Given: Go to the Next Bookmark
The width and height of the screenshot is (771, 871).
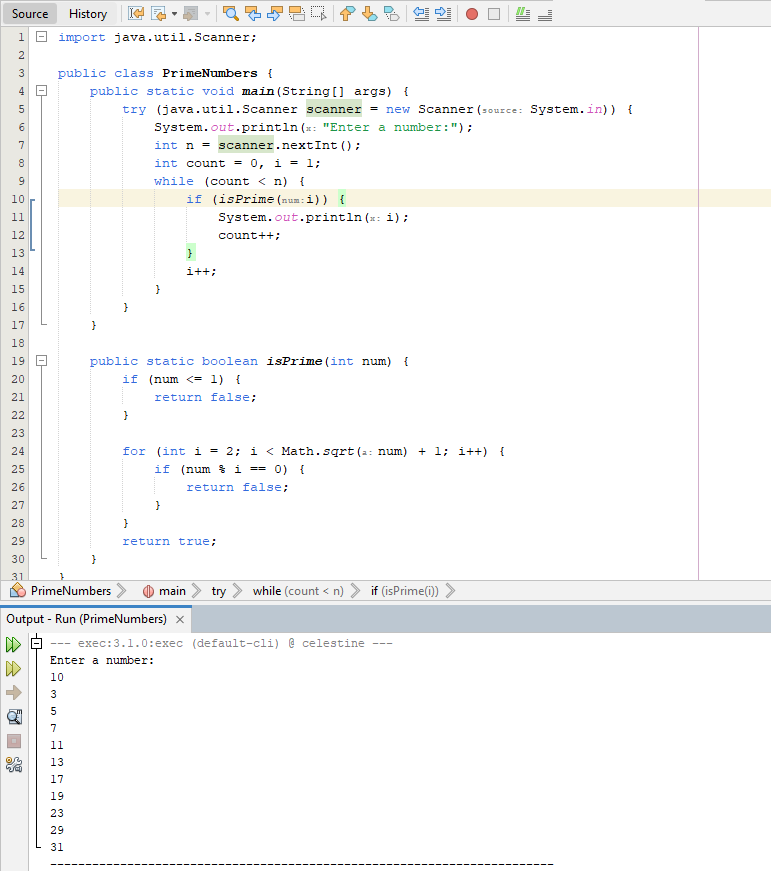Looking at the screenshot, I should pyautogui.click(x=369, y=13).
